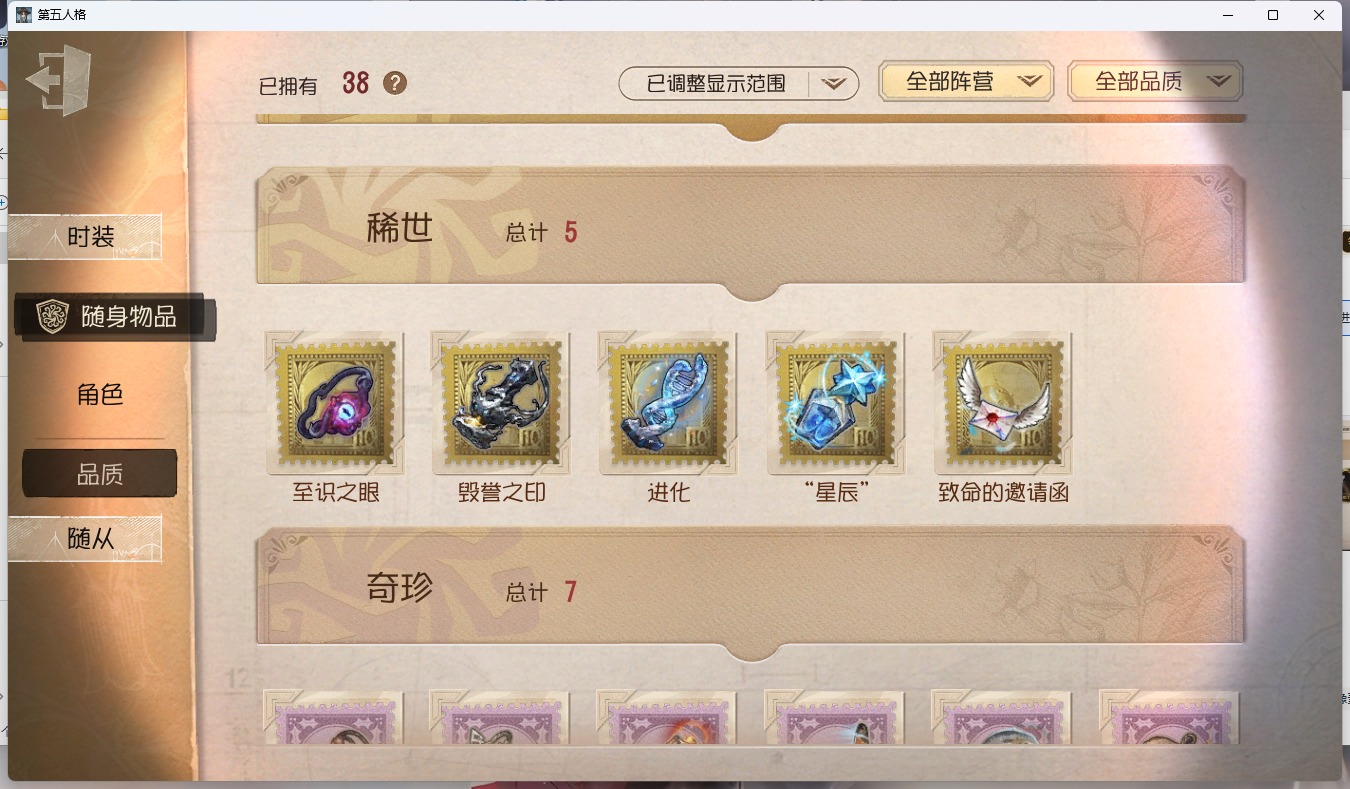Sort by 品质 option
This screenshot has height=789, width=1350.
pyautogui.click(x=100, y=474)
